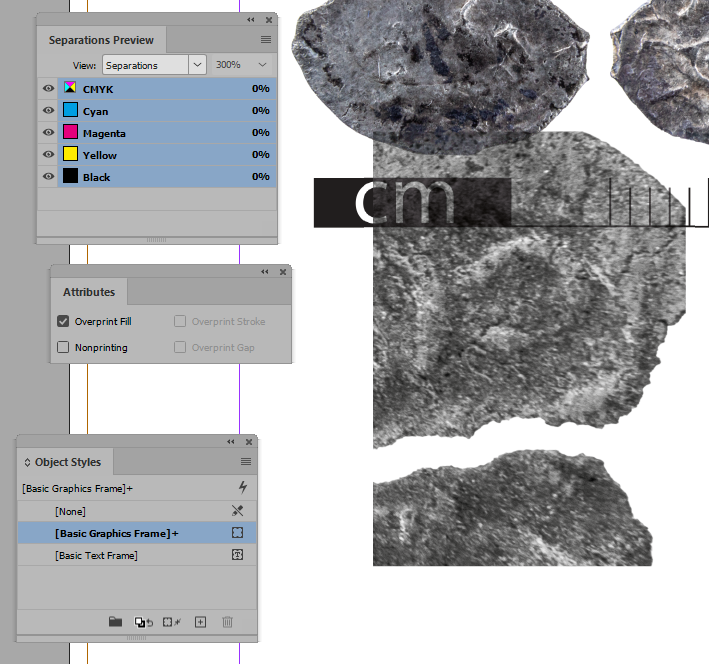Viewport: 709px width, 664px height.
Task: Apply the [None] object style
Action: (x=137, y=511)
